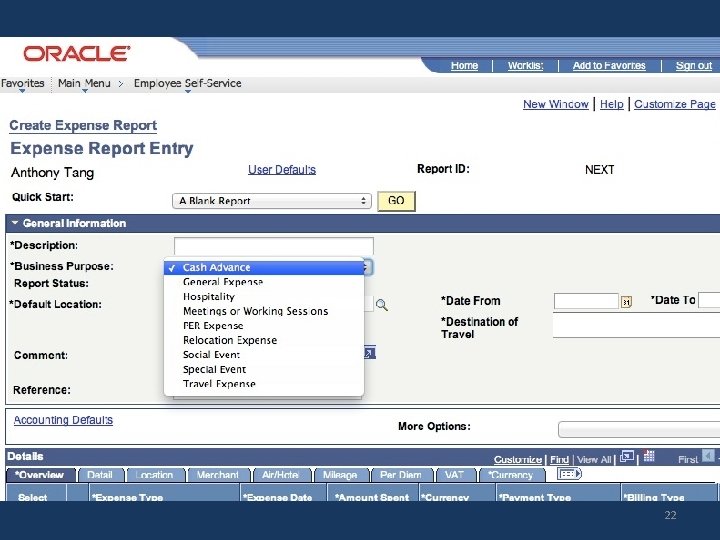Viewport: 720px width, 540px height.
Task: Click Find link in Details header
Action: 559,459
